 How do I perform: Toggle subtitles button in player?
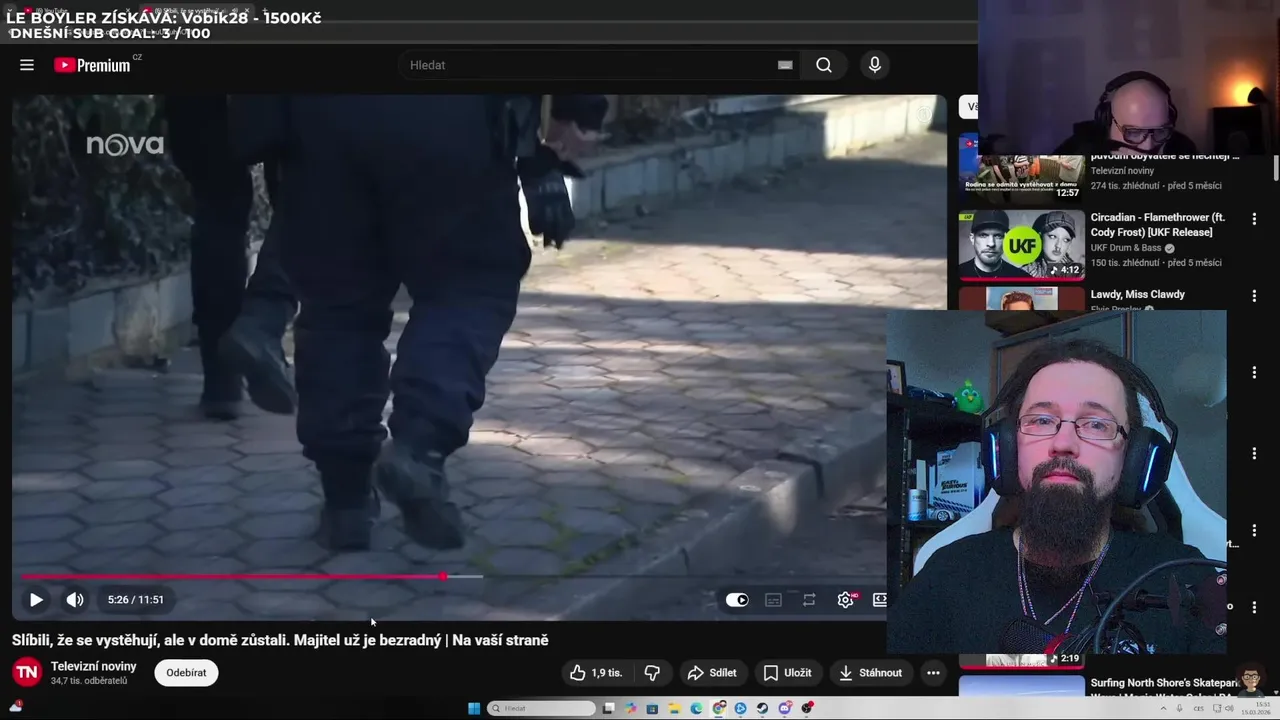coord(773,600)
